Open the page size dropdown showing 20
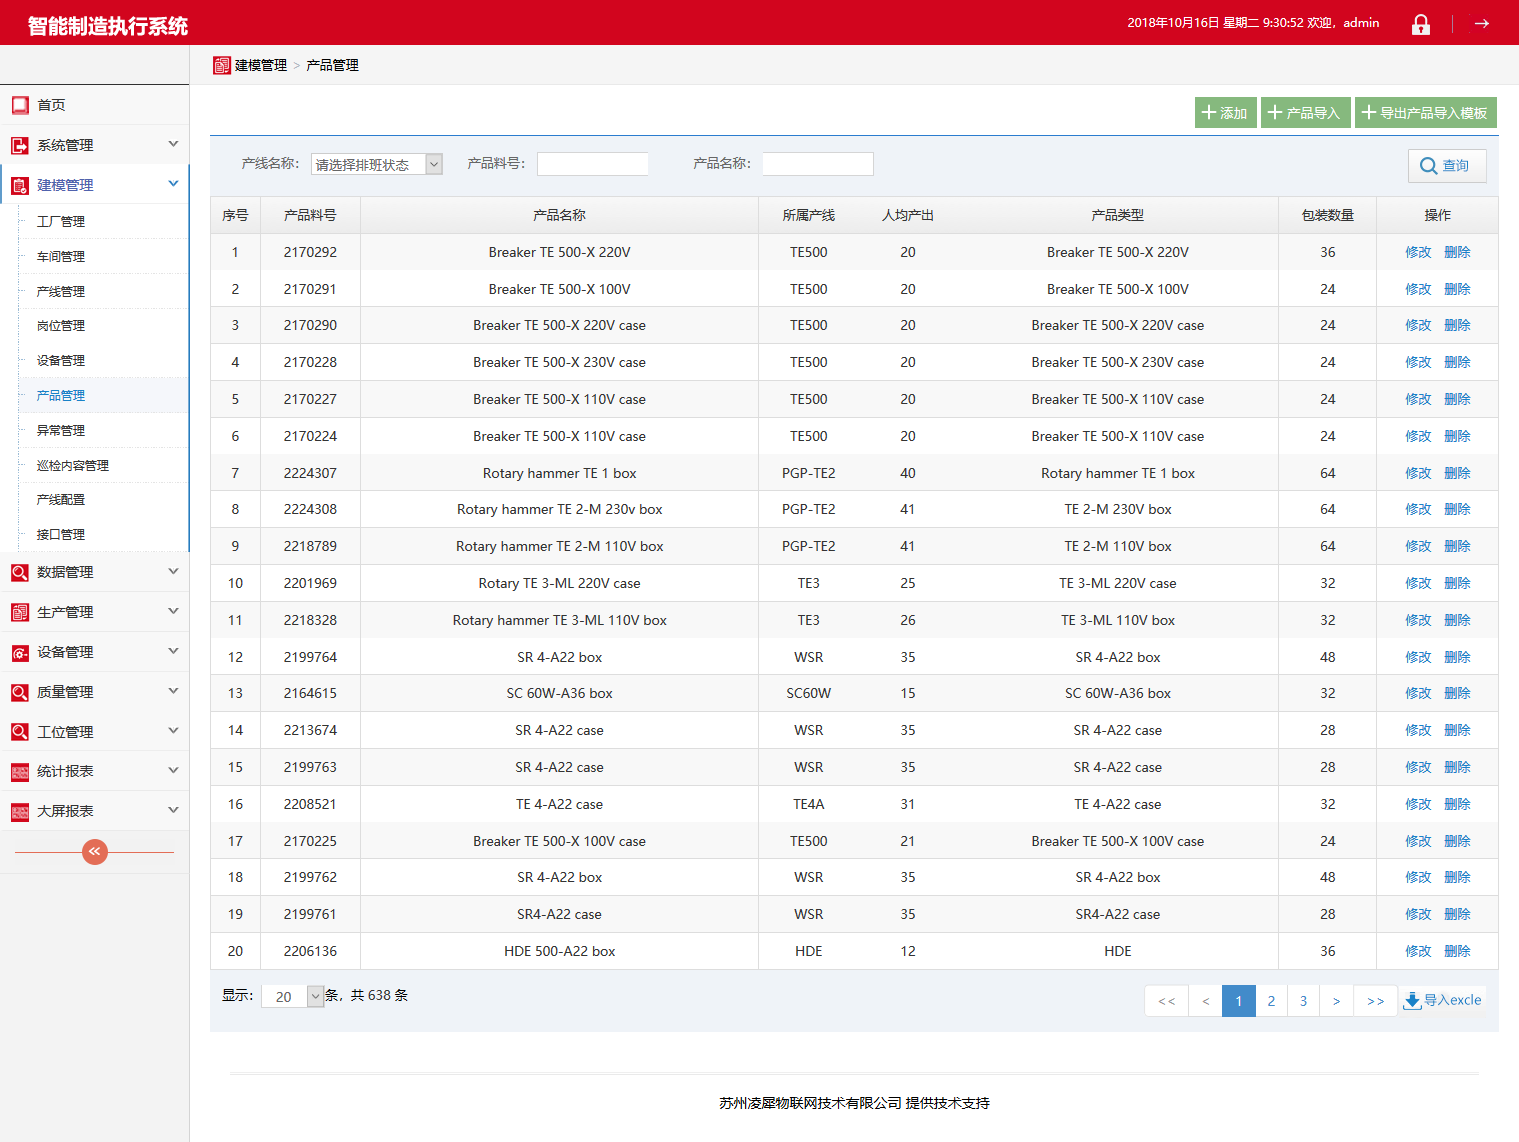Image resolution: width=1519 pixels, height=1142 pixels. point(292,996)
